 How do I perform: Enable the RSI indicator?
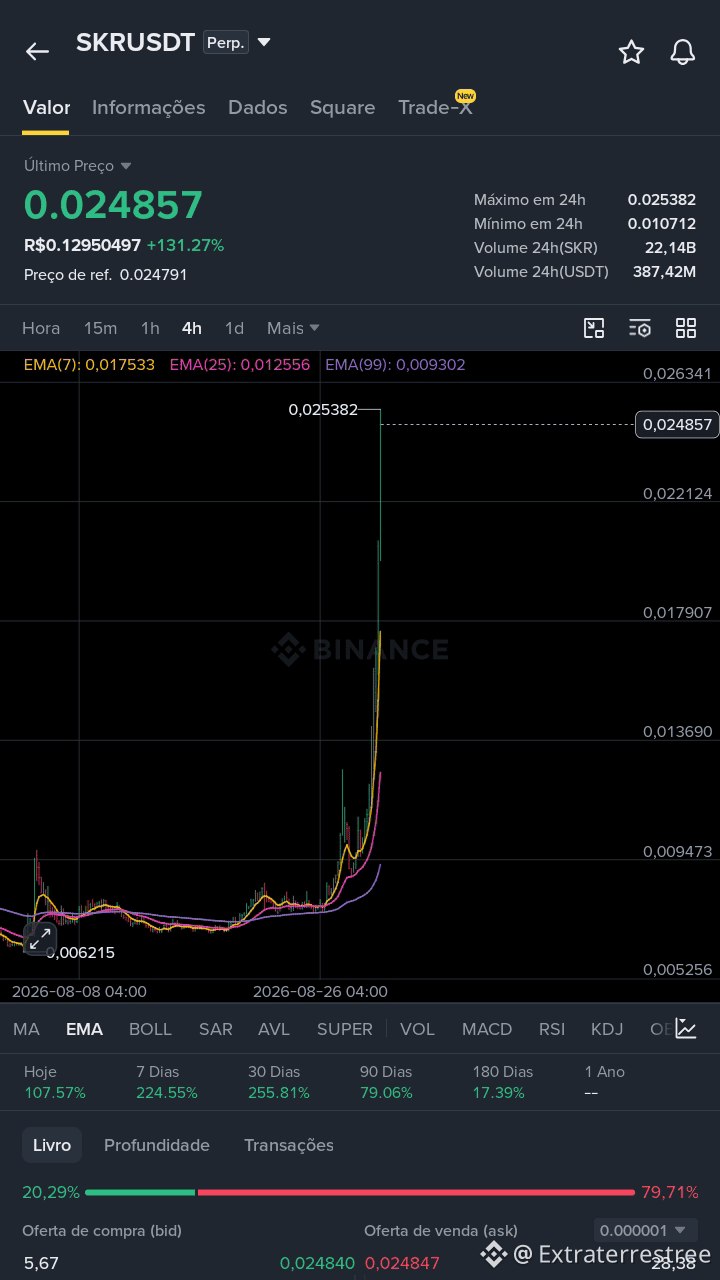[552, 1029]
